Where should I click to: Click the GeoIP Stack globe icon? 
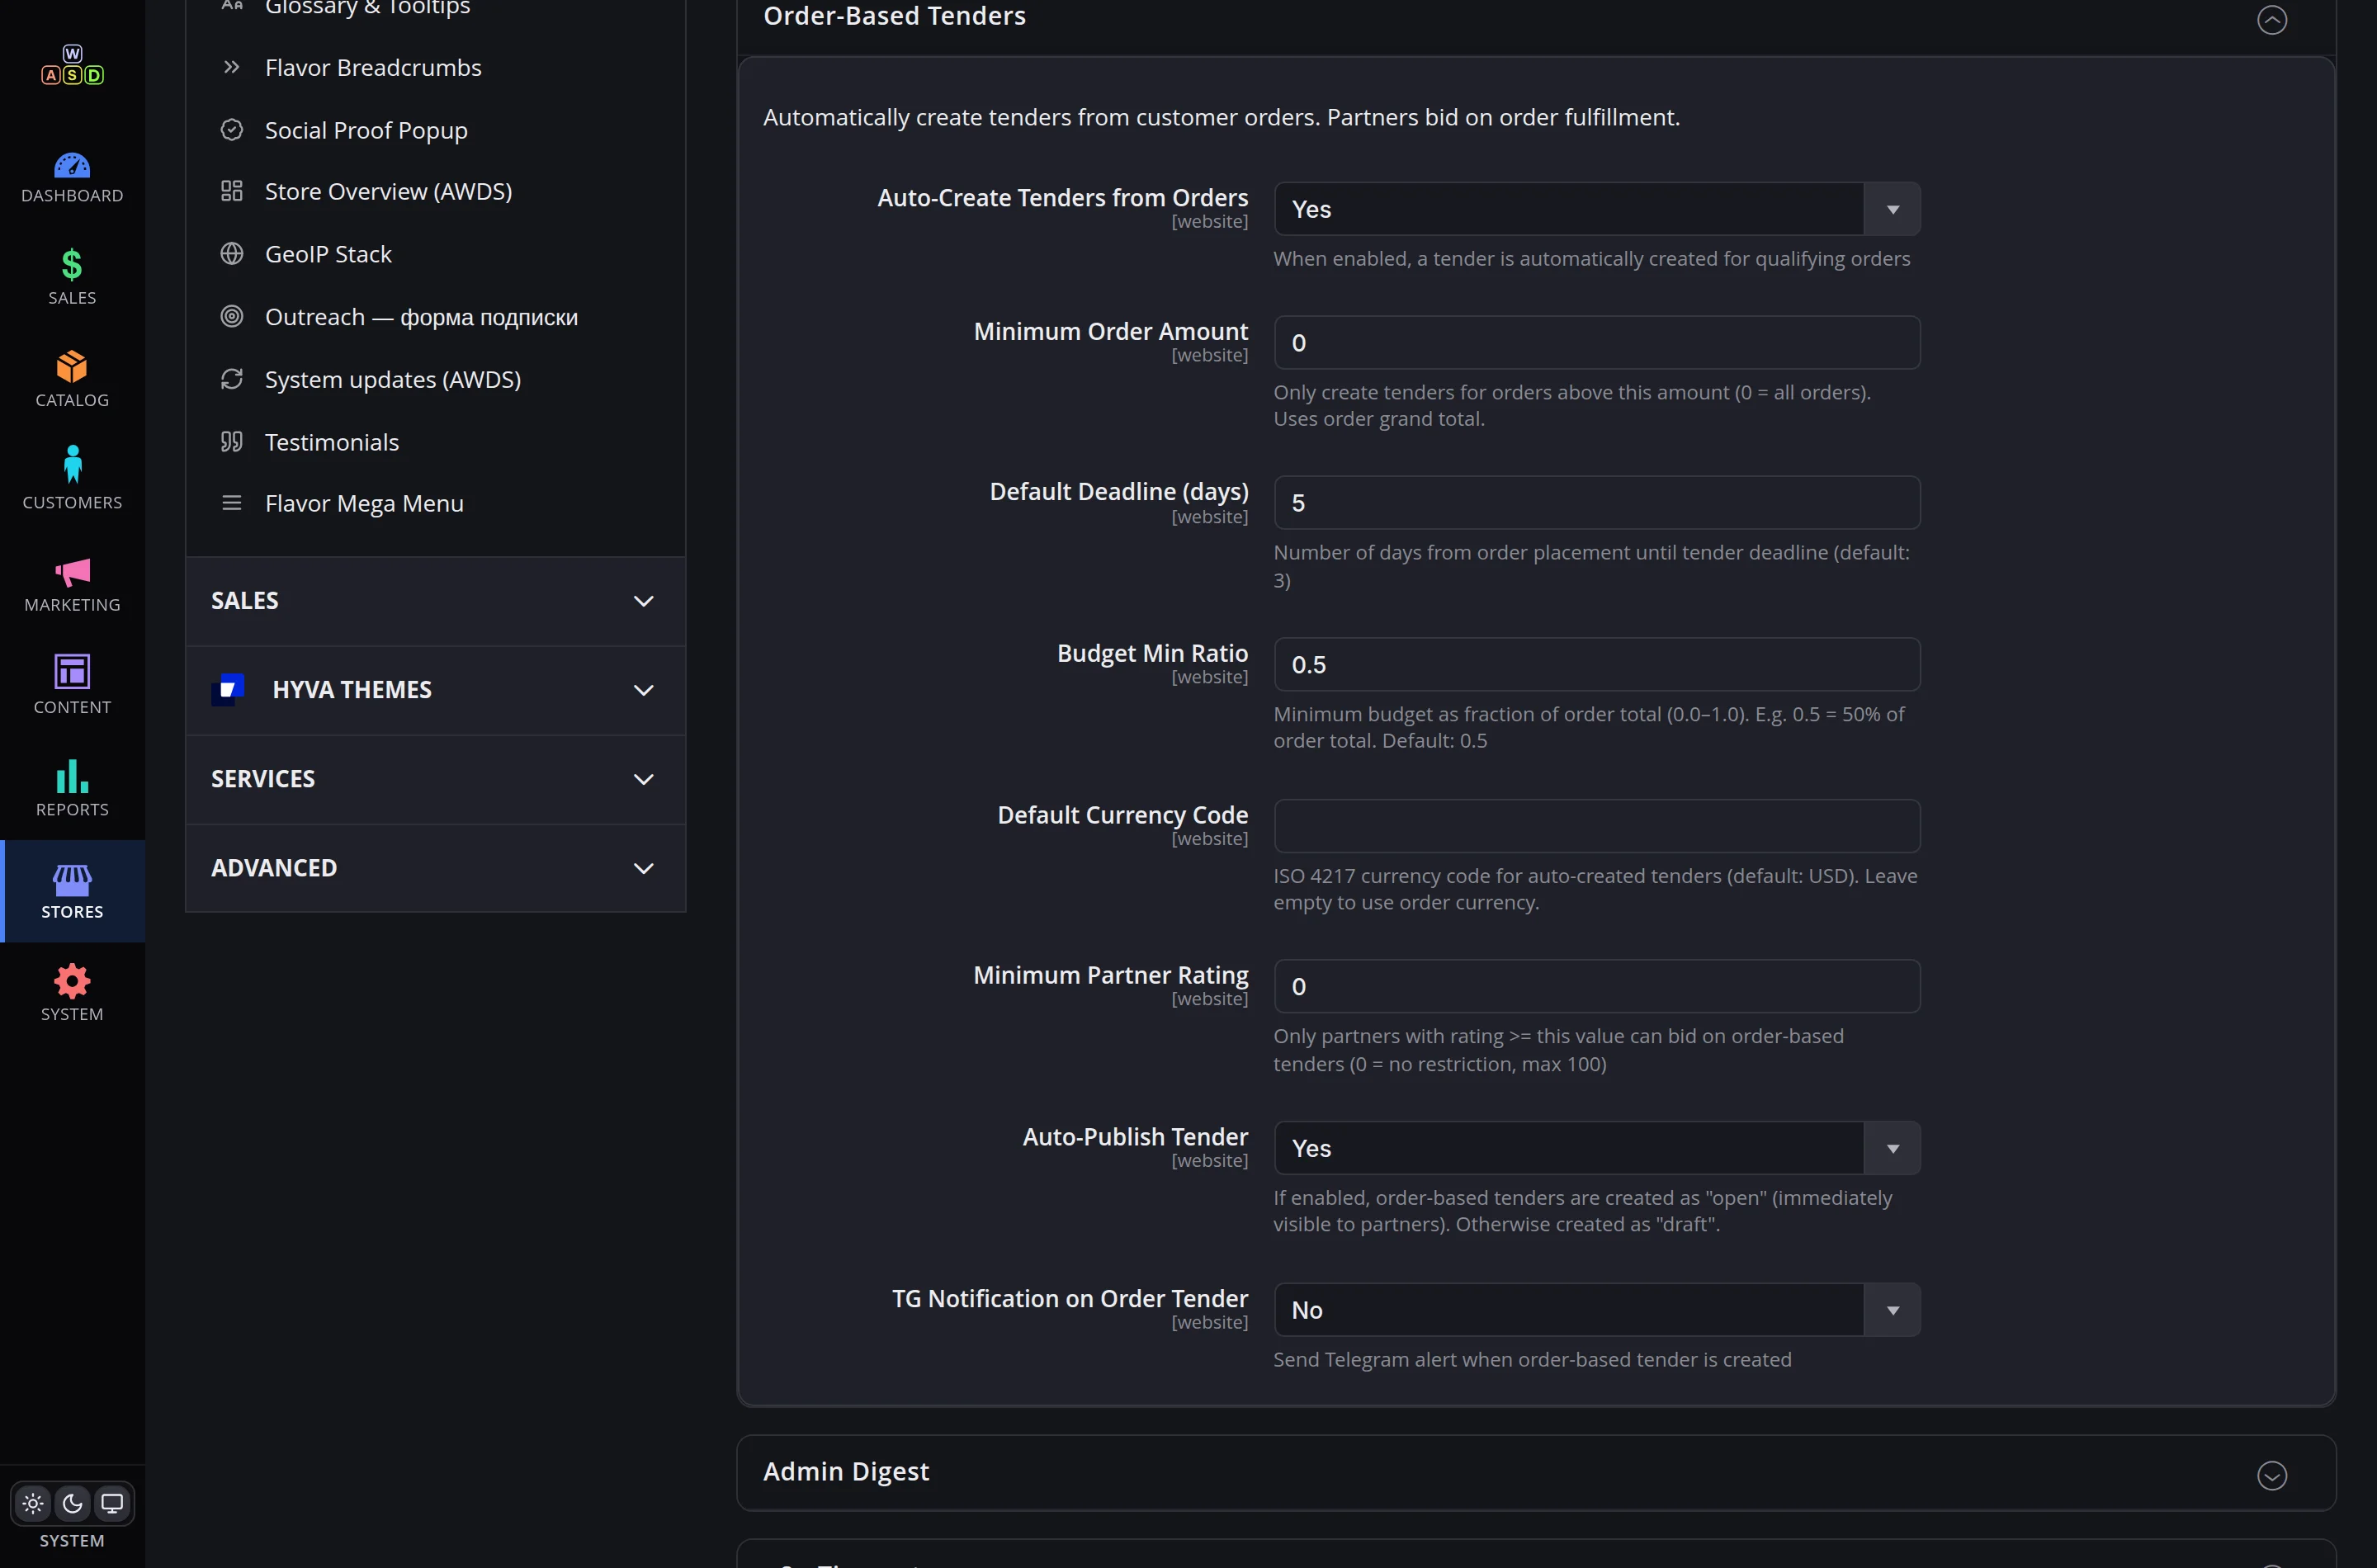232,254
